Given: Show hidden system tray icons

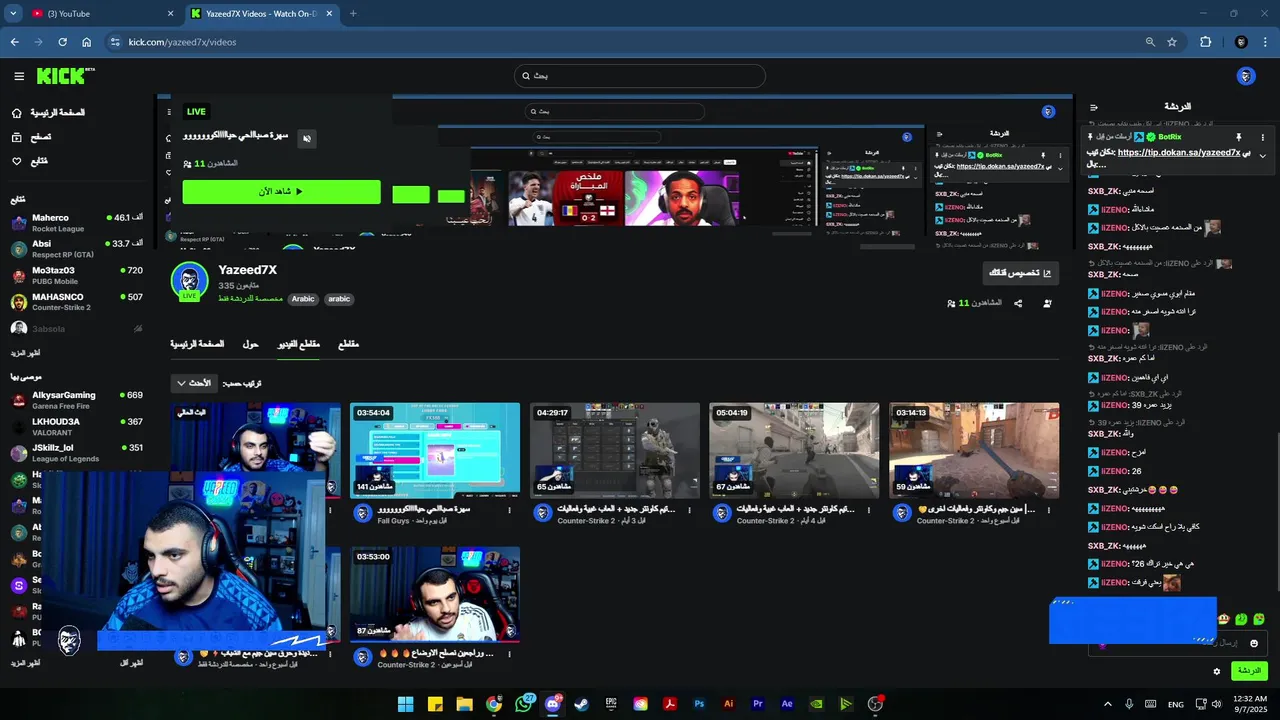Looking at the screenshot, I should pyautogui.click(x=1107, y=704).
